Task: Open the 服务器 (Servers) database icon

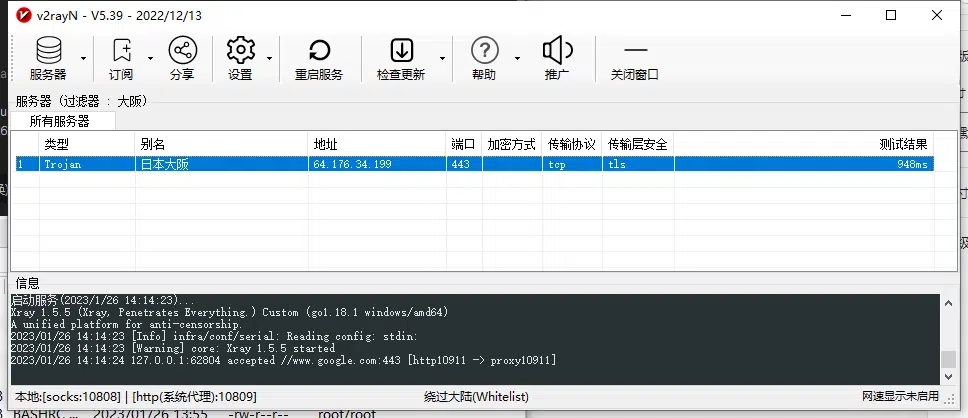Action: pos(48,51)
